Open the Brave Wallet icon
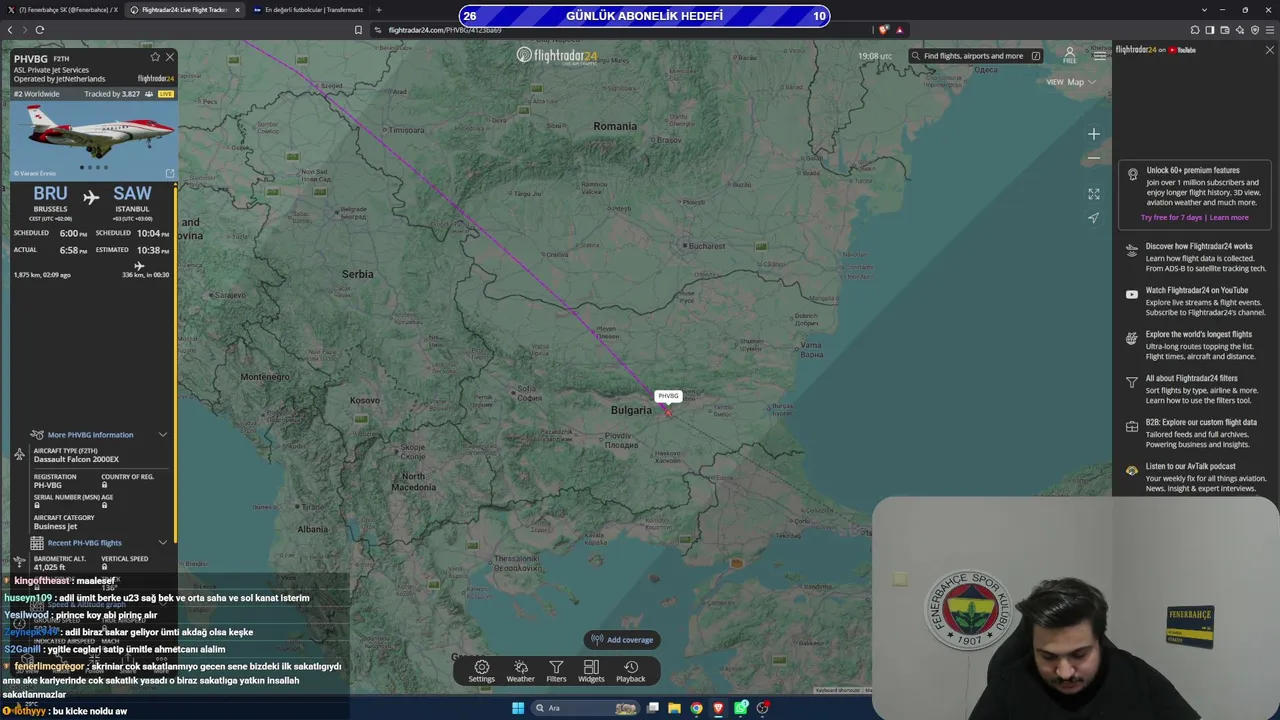This screenshot has height=720, width=1280. point(1225,30)
